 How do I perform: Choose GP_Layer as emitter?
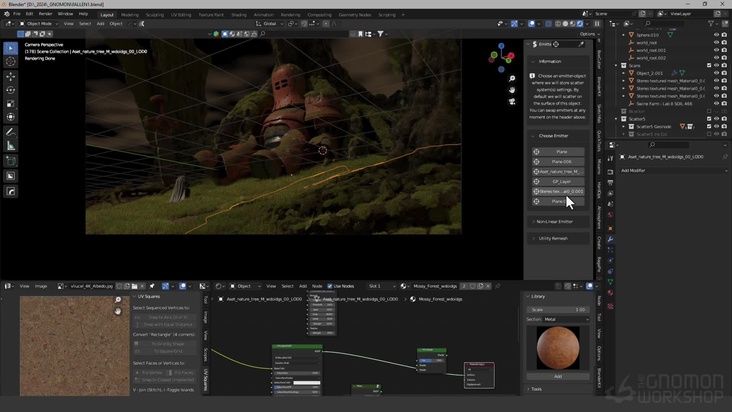coord(558,182)
